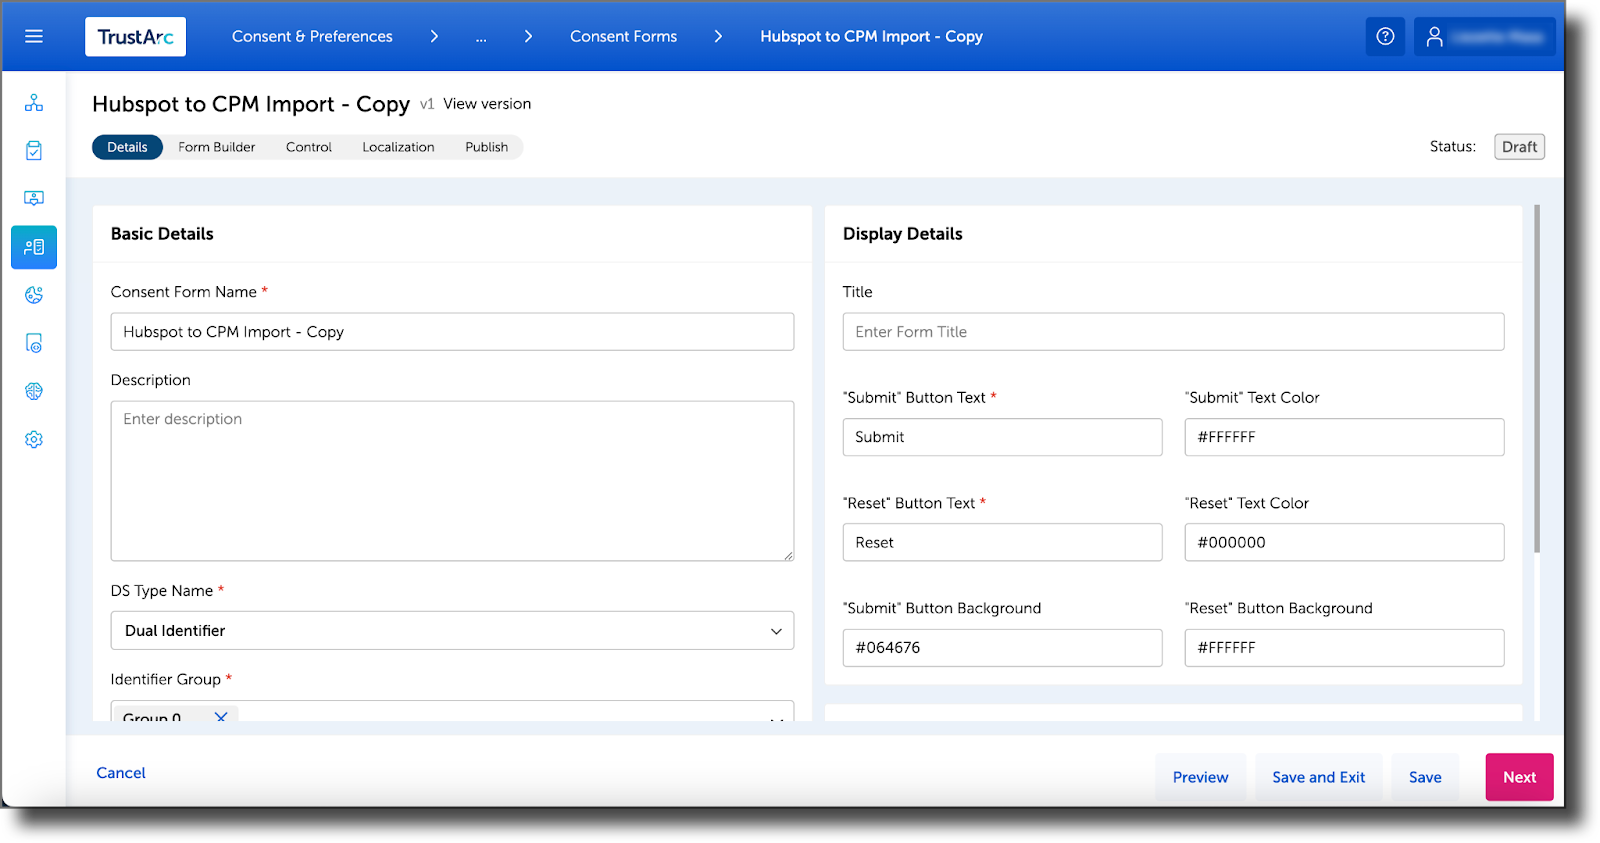Image resolution: width=1600 pixels, height=843 pixels.
Task: Open the brain intelligence sidebar icon
Action: point(34,391)
